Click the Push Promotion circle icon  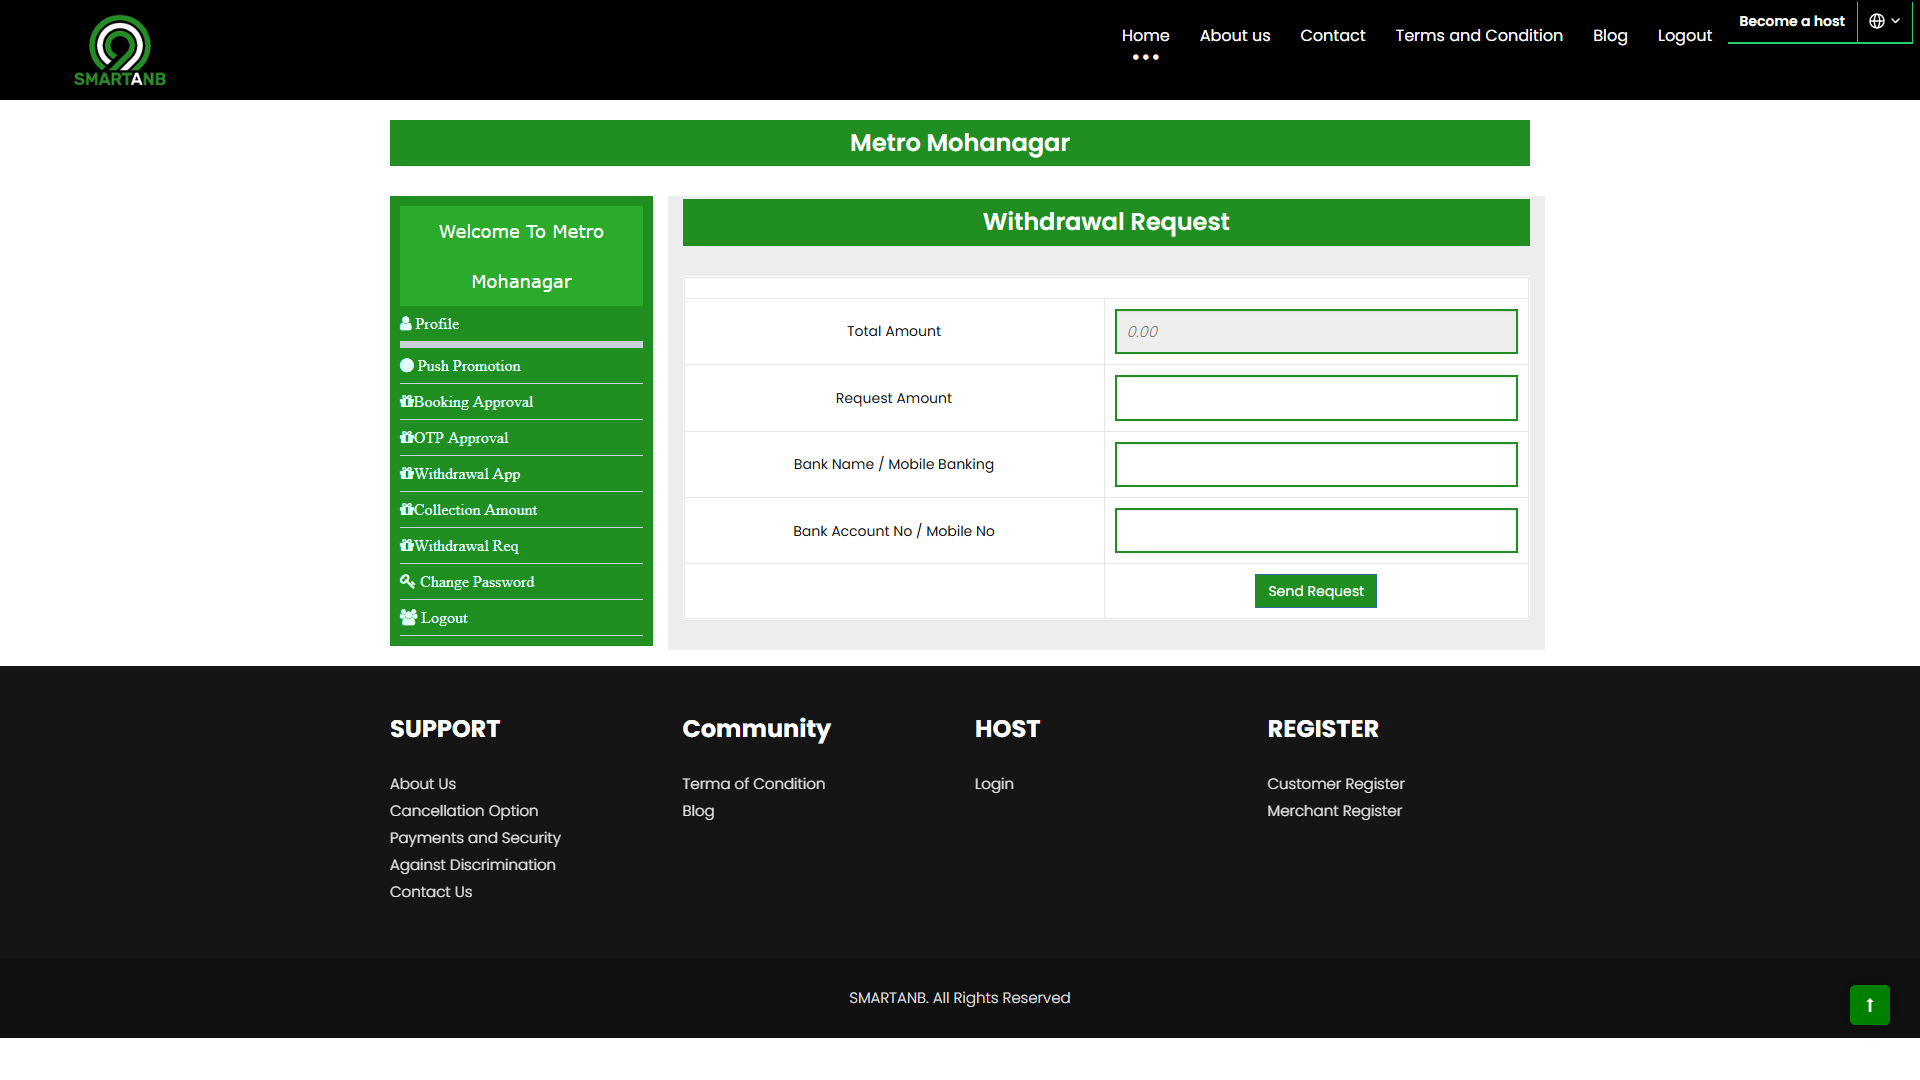coord(407,366)
